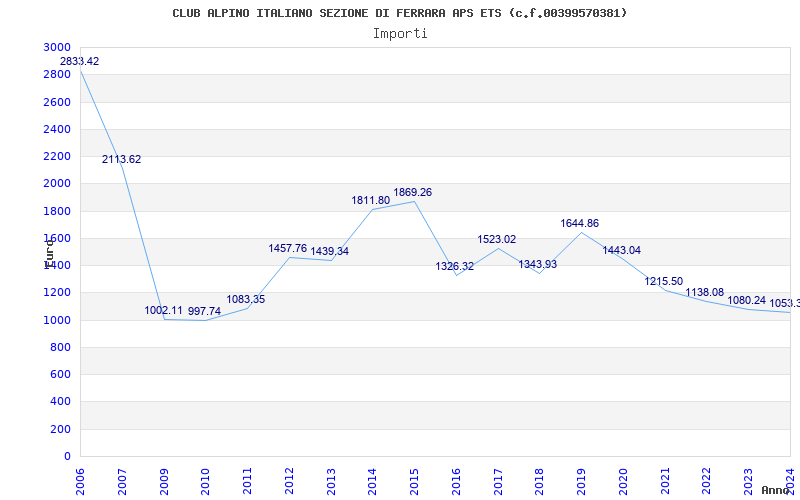The height and width of the screenshot is (500, 800).
Task: Select the 1644.86 data label
Action: 580,223
